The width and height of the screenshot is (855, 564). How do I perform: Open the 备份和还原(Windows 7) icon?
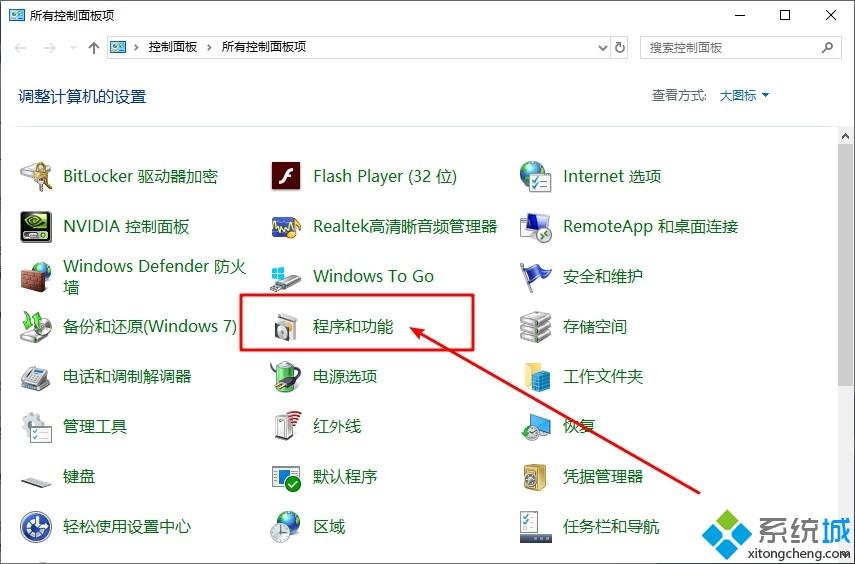[36, 327]
